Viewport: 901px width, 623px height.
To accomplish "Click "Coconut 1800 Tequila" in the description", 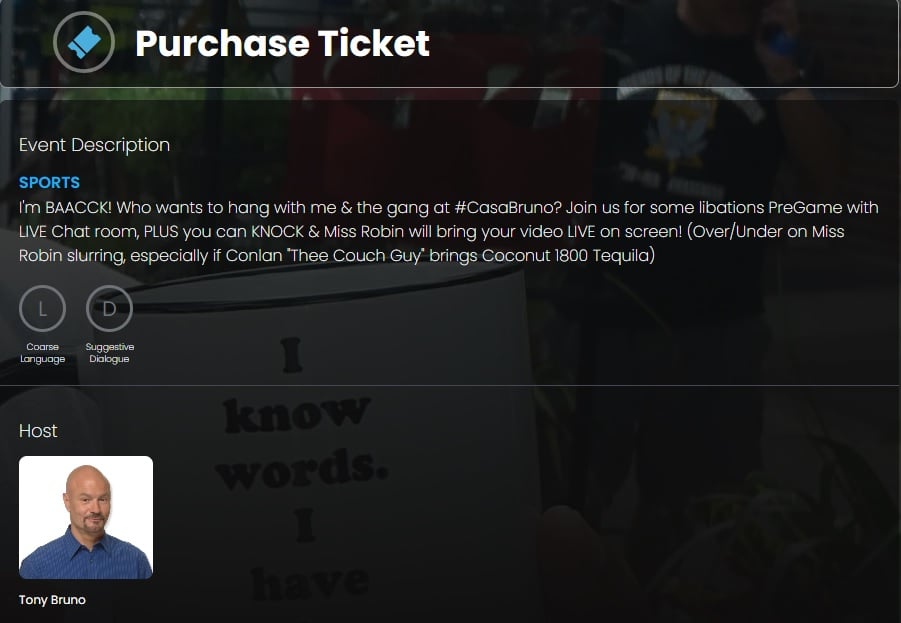I will click(x=566, y=256).
